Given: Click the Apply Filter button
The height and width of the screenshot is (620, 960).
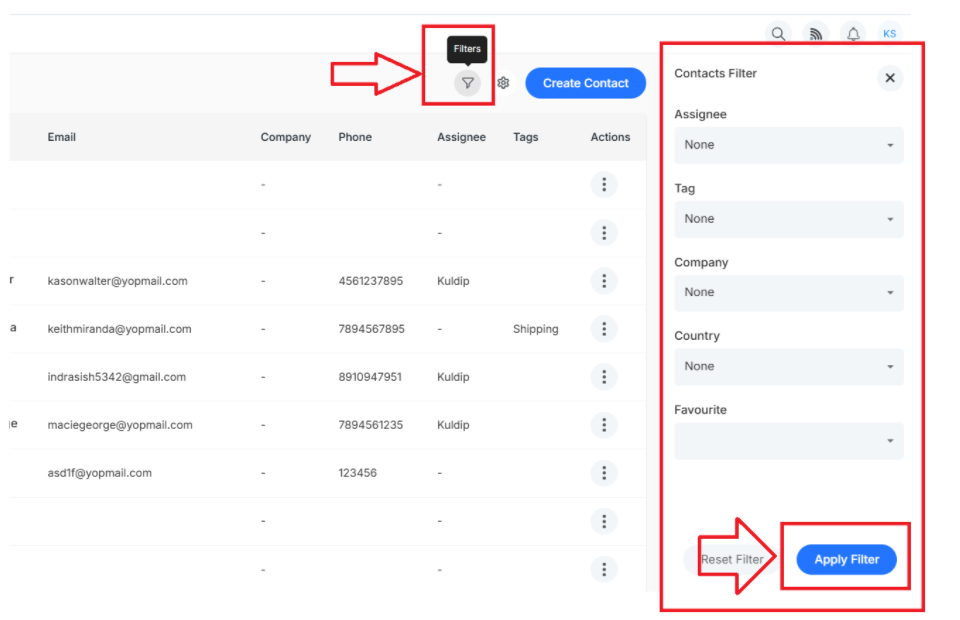Looking at the screenshot, I should coord(846,559).
